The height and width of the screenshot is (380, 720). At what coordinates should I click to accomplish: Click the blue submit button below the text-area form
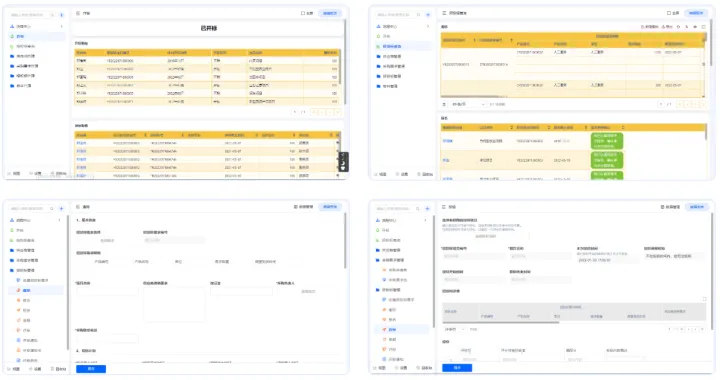click(x=91, y=369)
